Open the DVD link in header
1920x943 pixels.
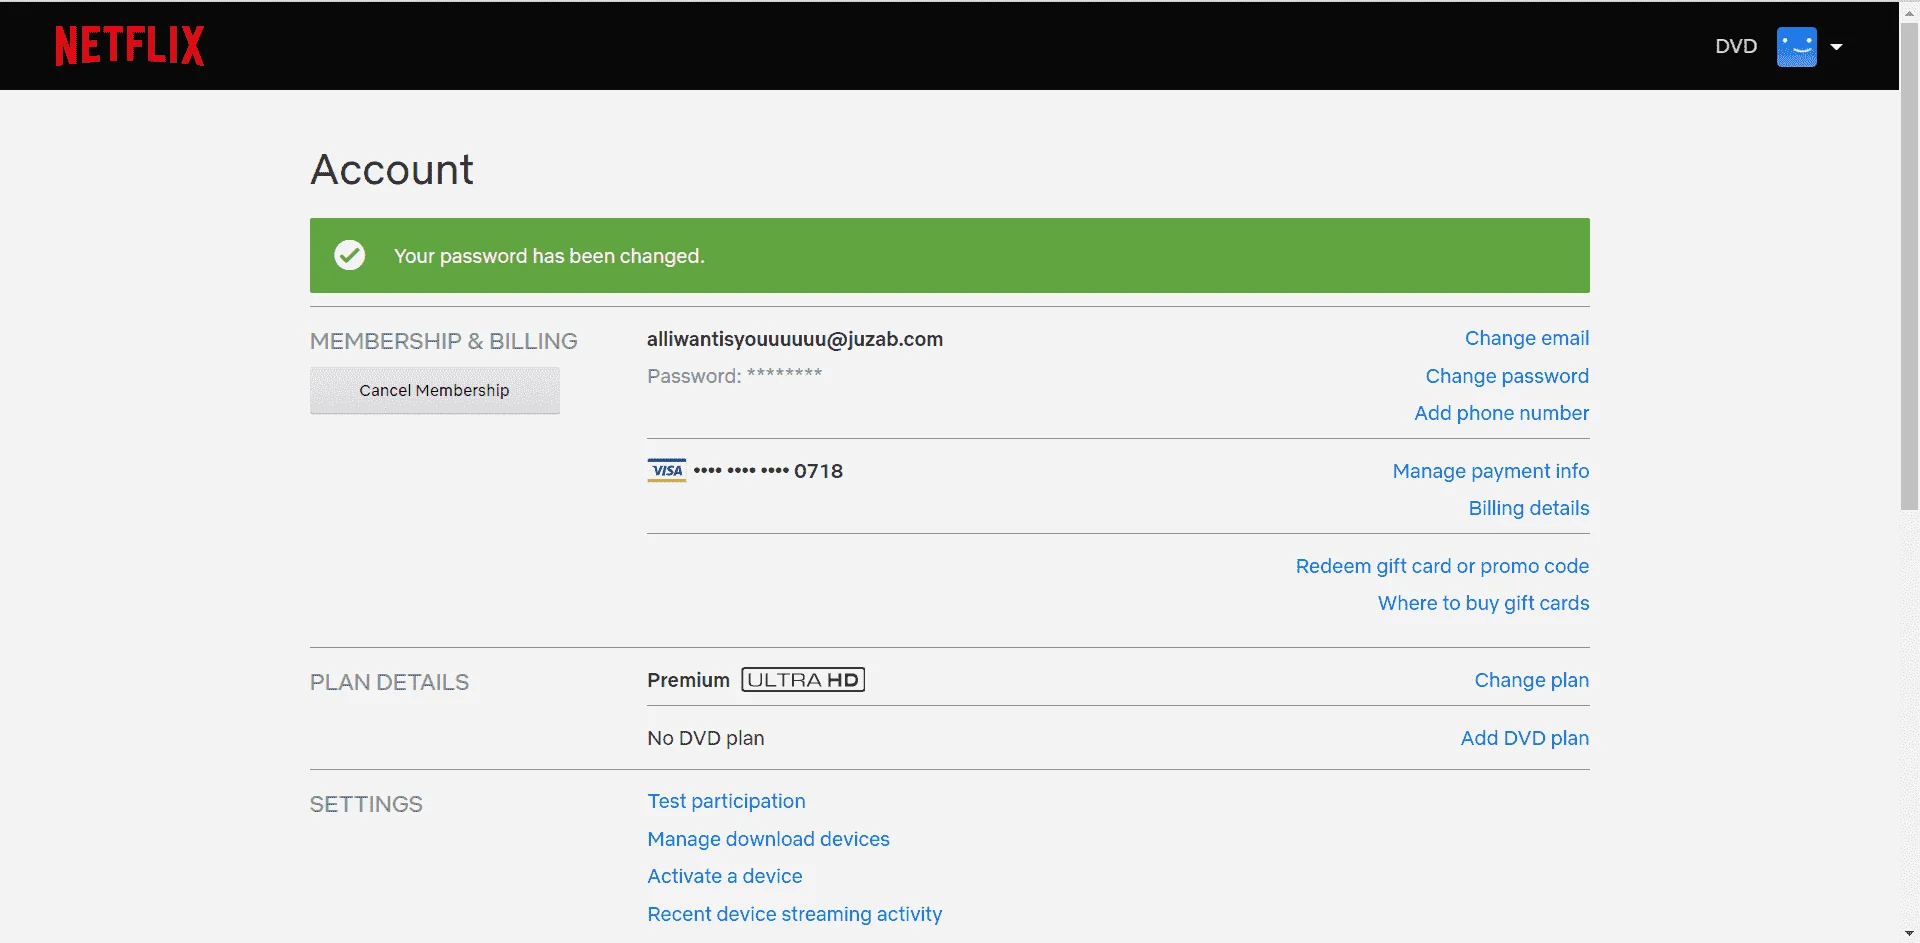click(x=1736, y=46)
